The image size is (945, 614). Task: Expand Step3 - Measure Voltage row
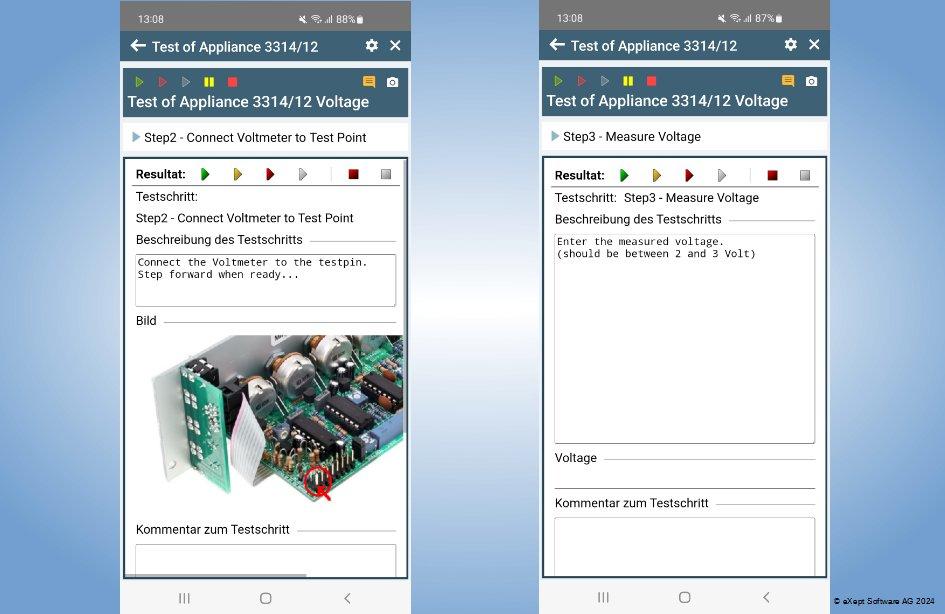pyautogui.click(x=684, y=136)
